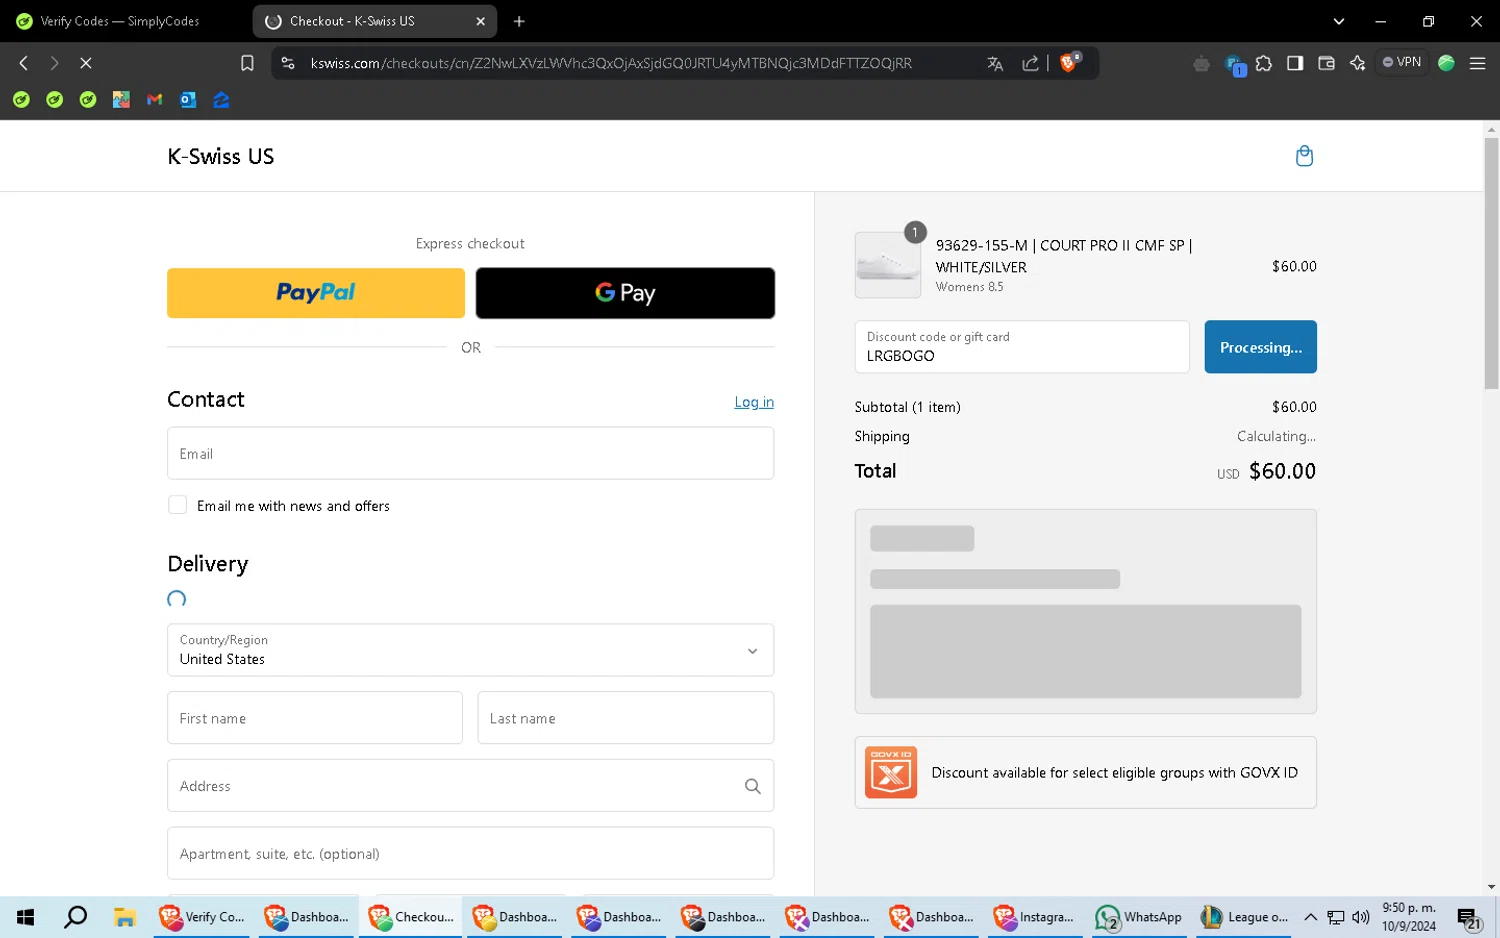Open the notification center icon
Viewport: 1500px width, 938px height.
click(x=1469, y=918)
